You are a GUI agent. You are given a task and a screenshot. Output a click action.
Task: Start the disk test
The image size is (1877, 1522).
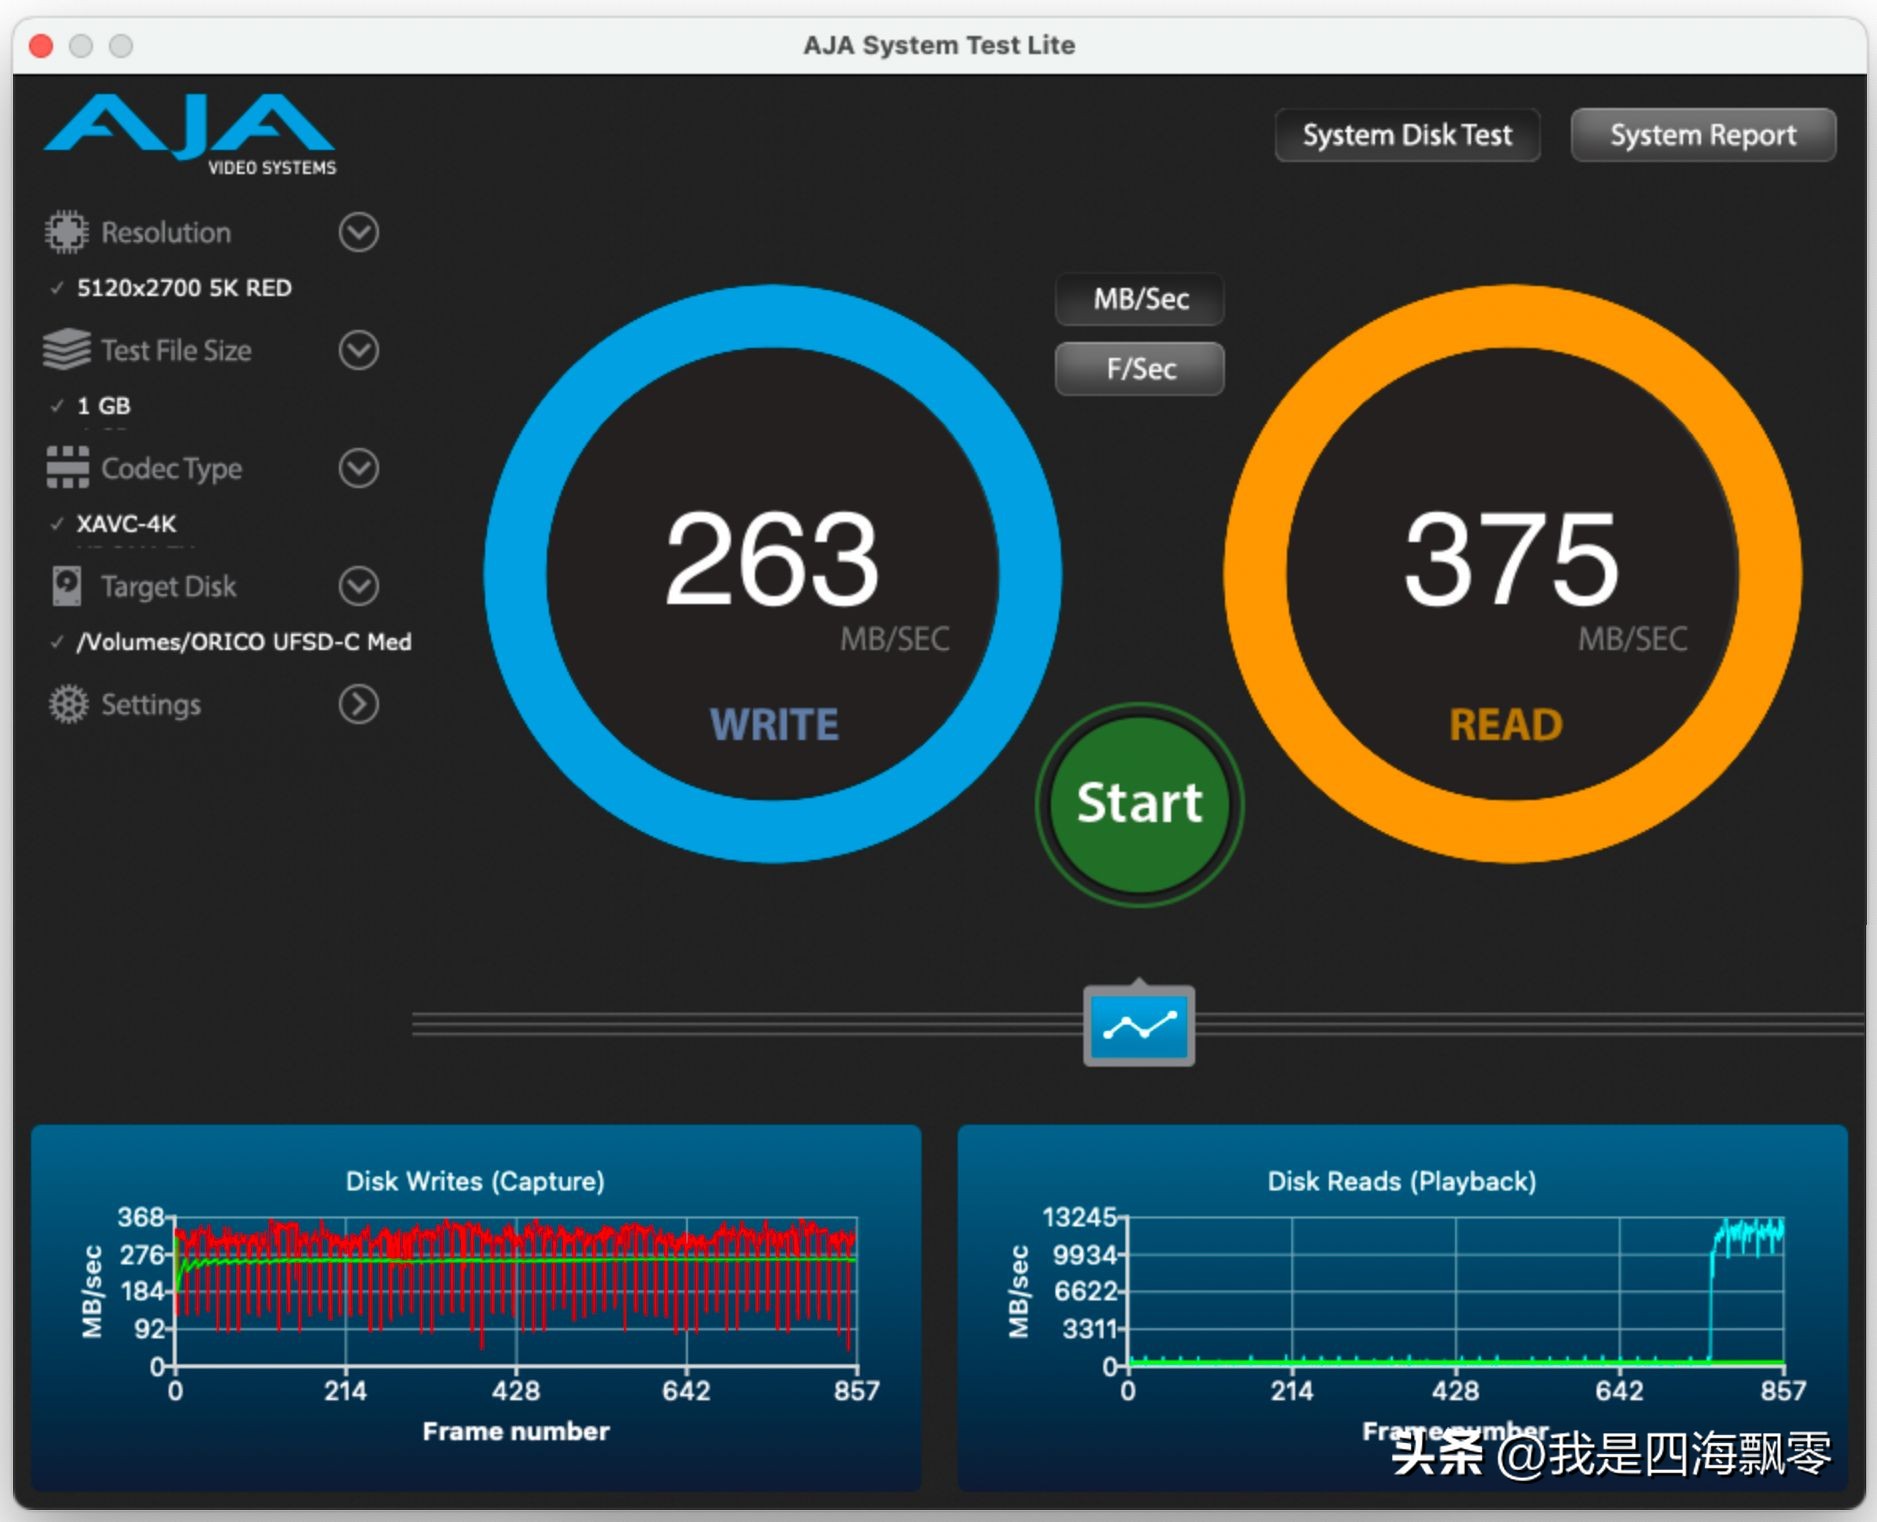(x=1139, y=804)
